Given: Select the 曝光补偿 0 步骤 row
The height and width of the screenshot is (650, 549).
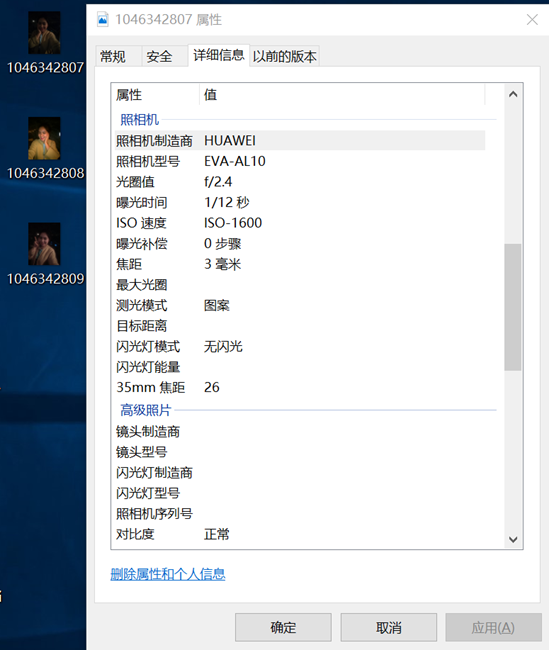Looking at the screenshot, I should click(x=300, y=243).
